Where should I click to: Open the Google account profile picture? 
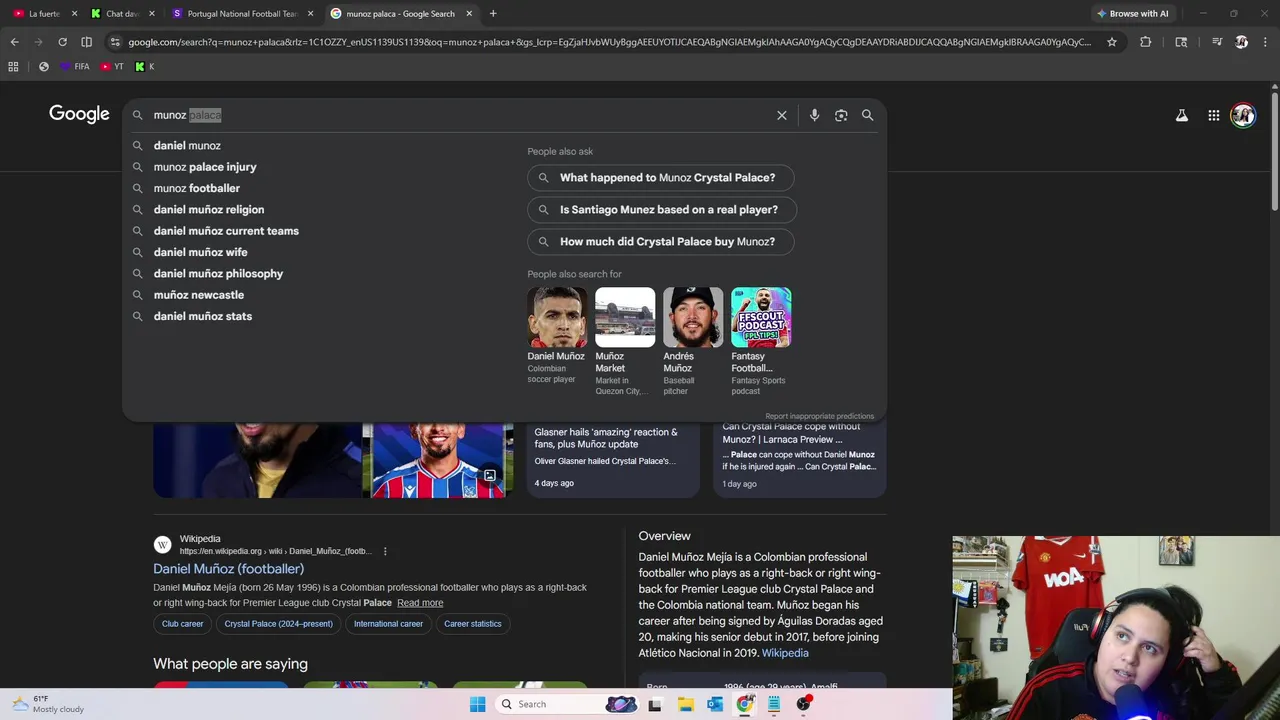click(1243, 115)
